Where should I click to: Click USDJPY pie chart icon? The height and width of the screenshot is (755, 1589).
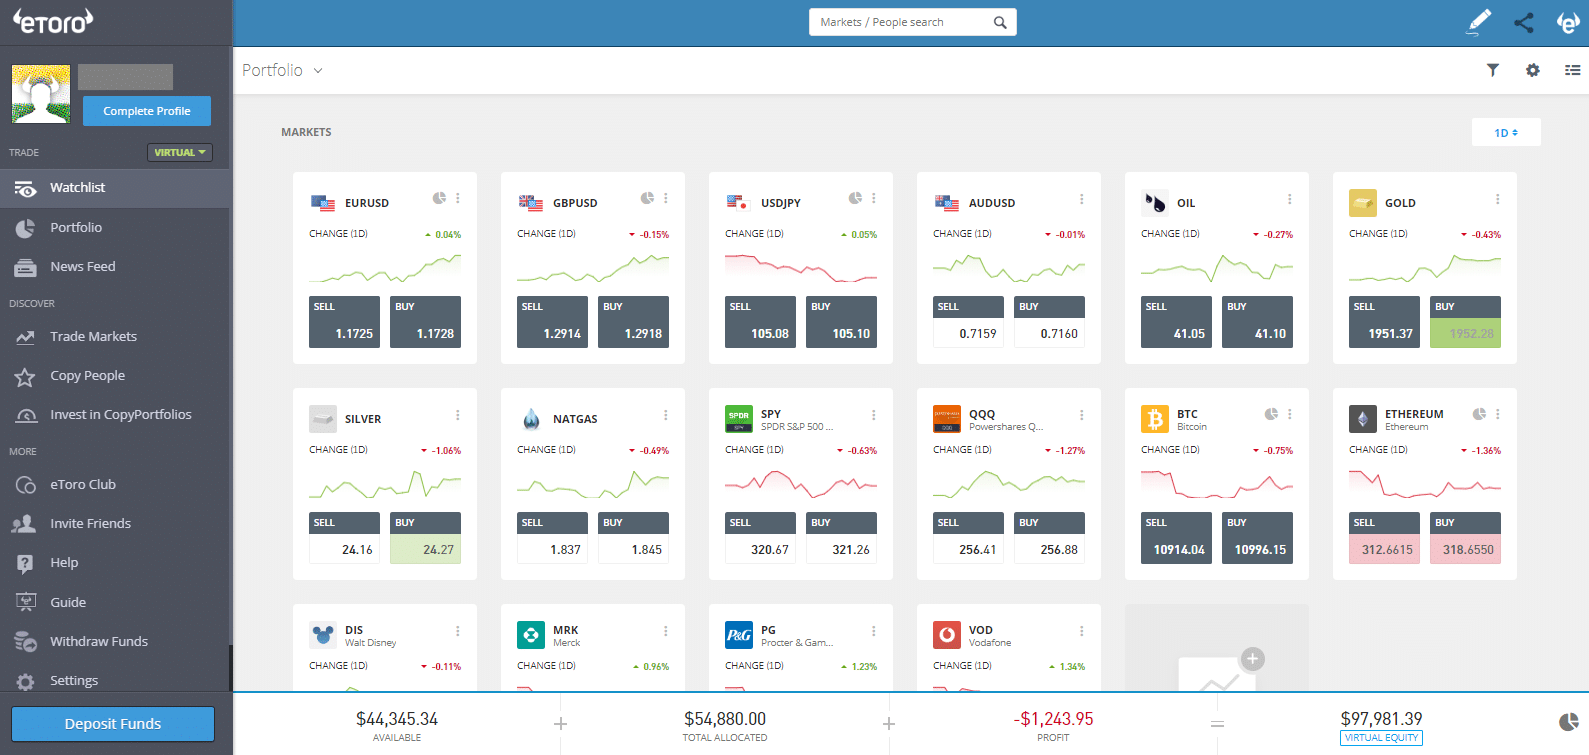click(855, 198)
